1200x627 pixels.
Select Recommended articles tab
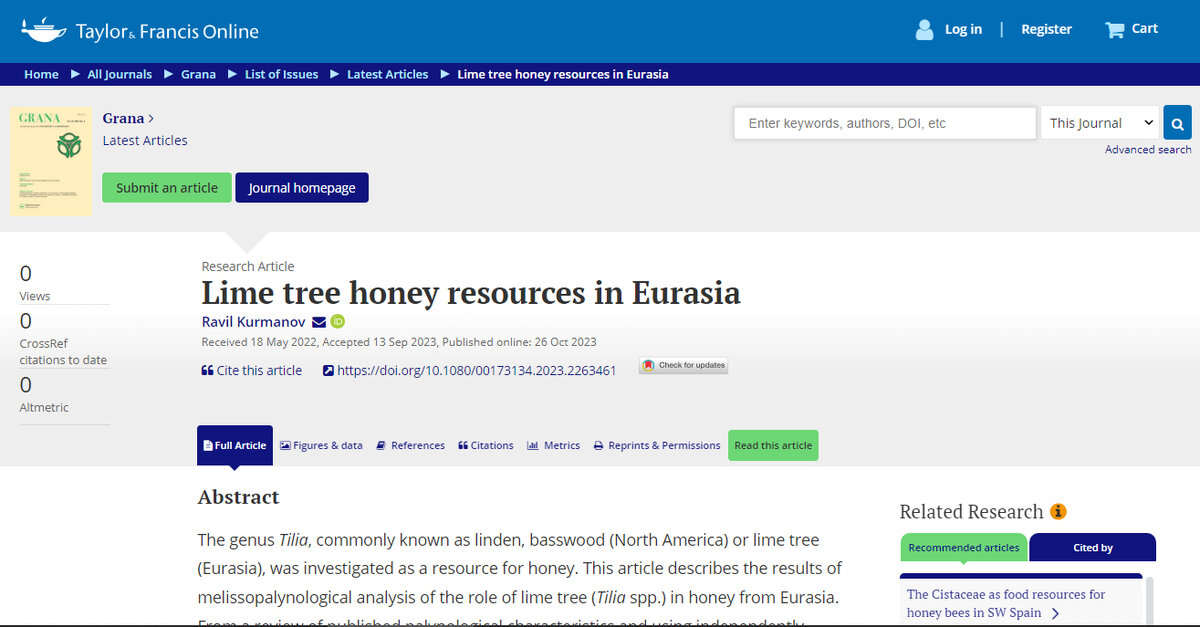964,547
